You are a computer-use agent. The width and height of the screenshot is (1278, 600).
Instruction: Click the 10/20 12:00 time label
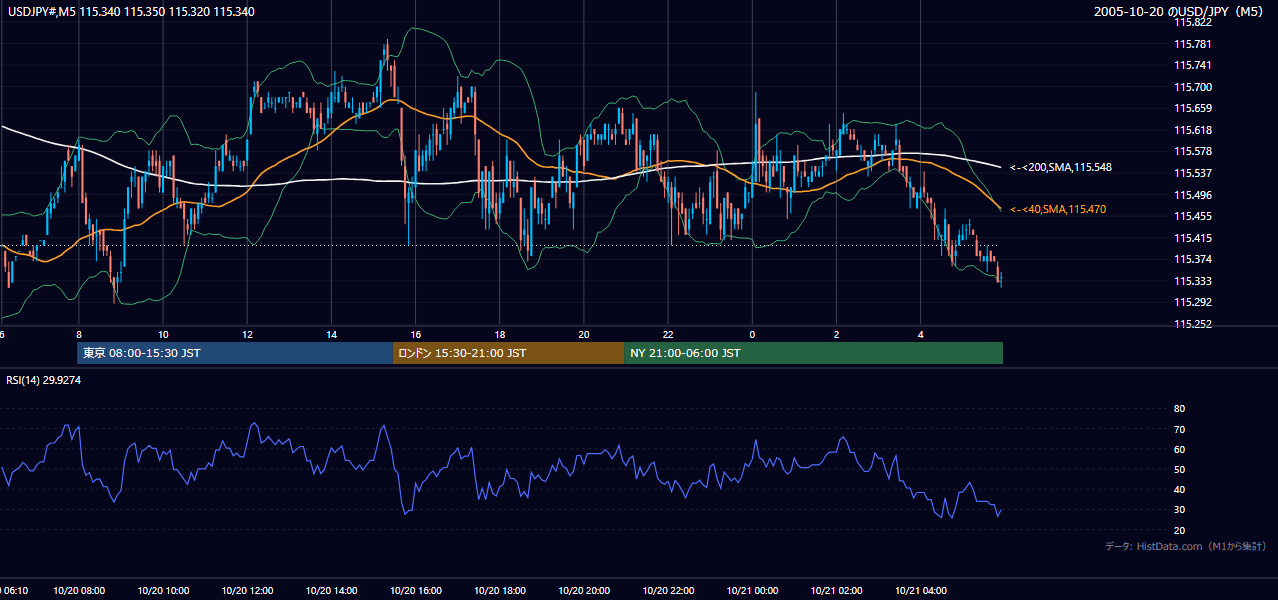click(247, 591)
